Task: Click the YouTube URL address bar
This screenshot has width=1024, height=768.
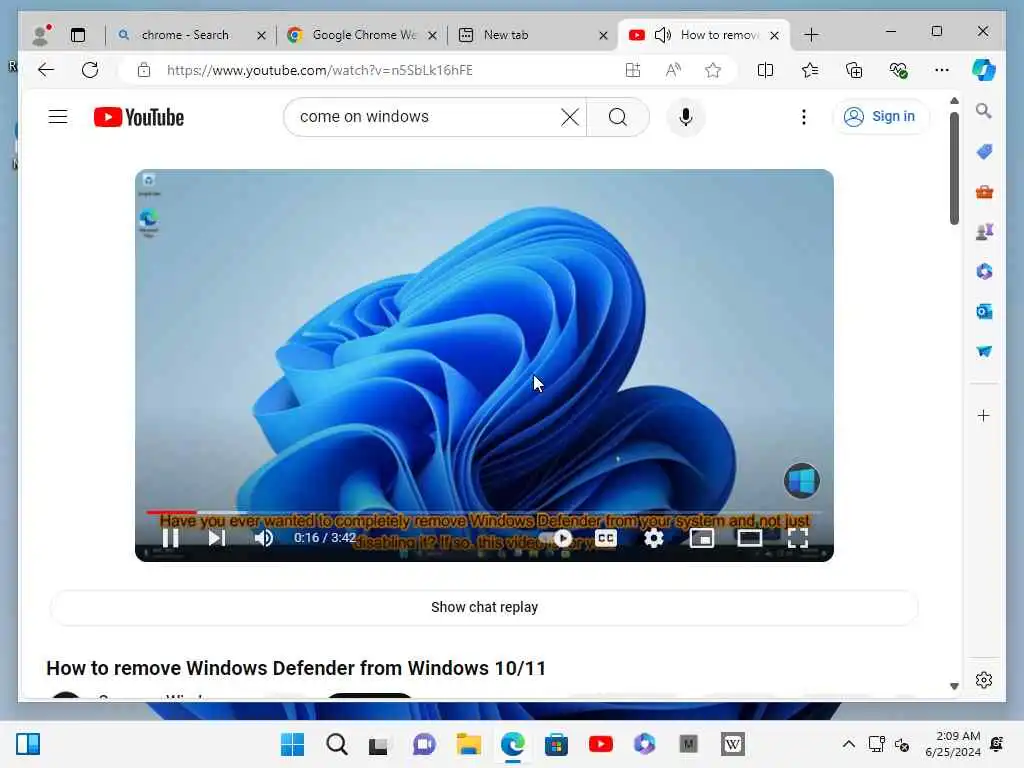Action: [320, 70]
